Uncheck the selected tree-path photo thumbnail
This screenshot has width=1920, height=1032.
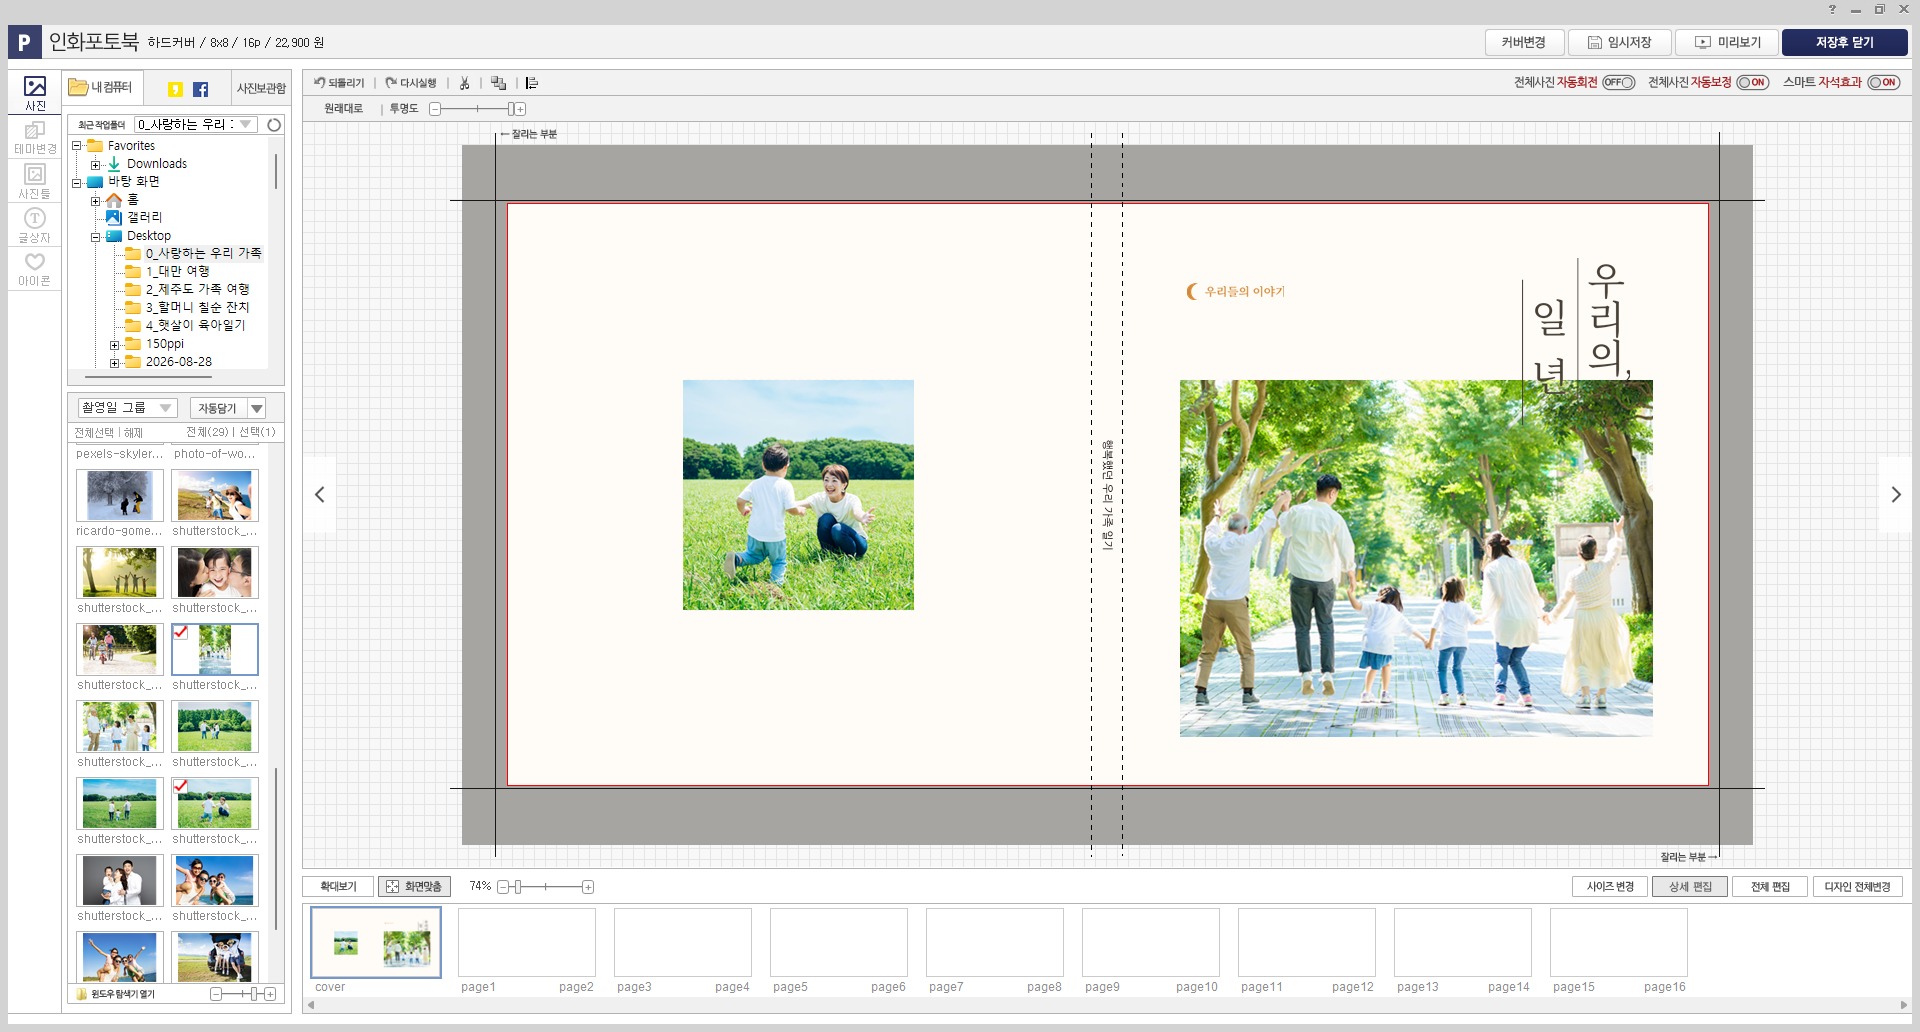click(x=181, y=632)
